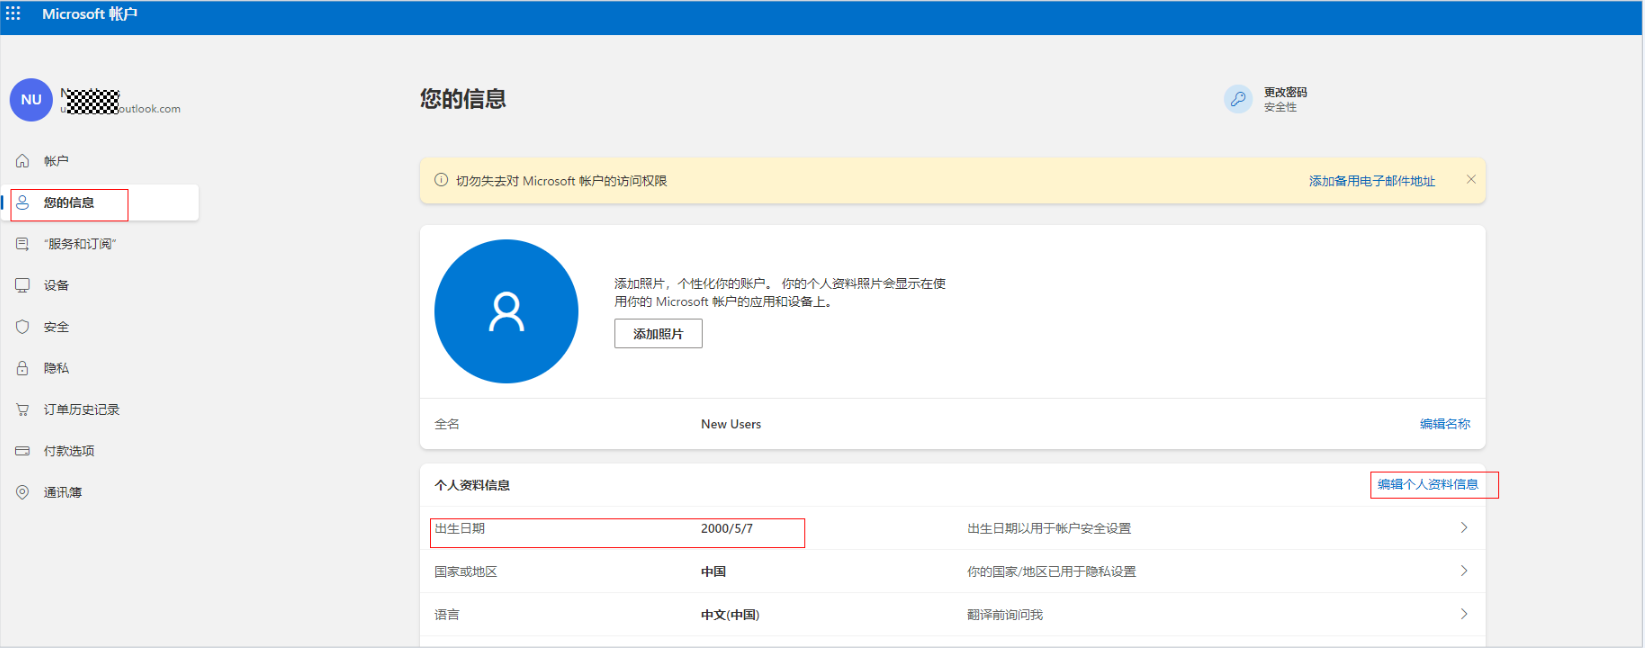Click the 语言 label

(x=447, y=615)
